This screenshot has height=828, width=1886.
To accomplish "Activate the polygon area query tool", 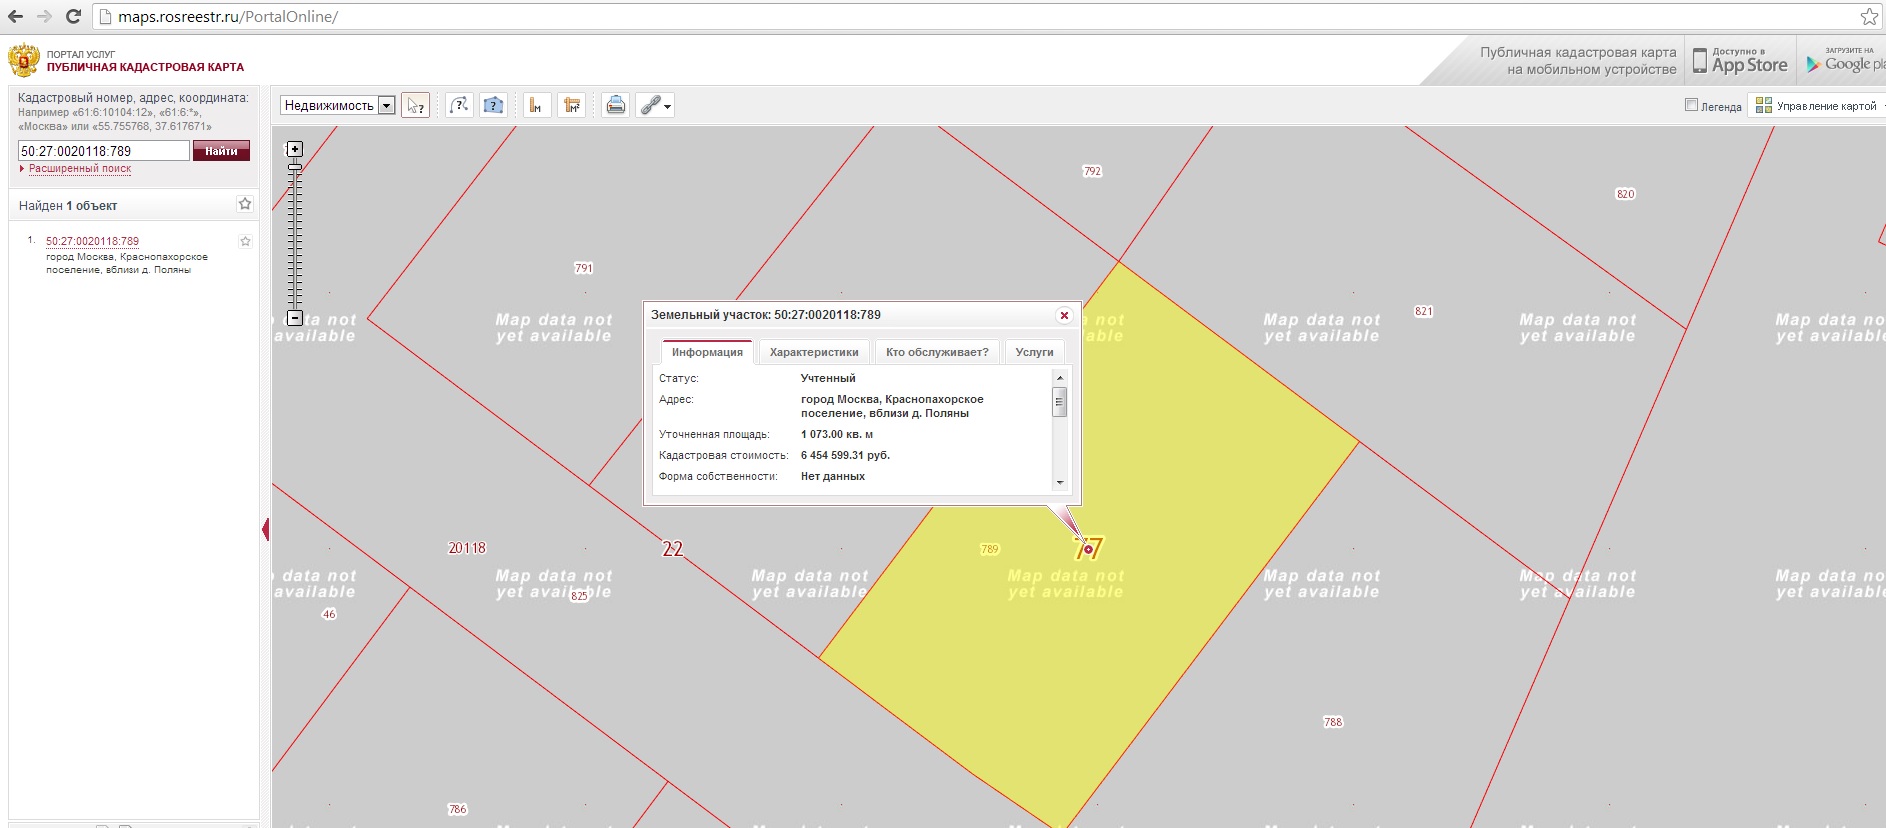I will (x=493, y=105).
